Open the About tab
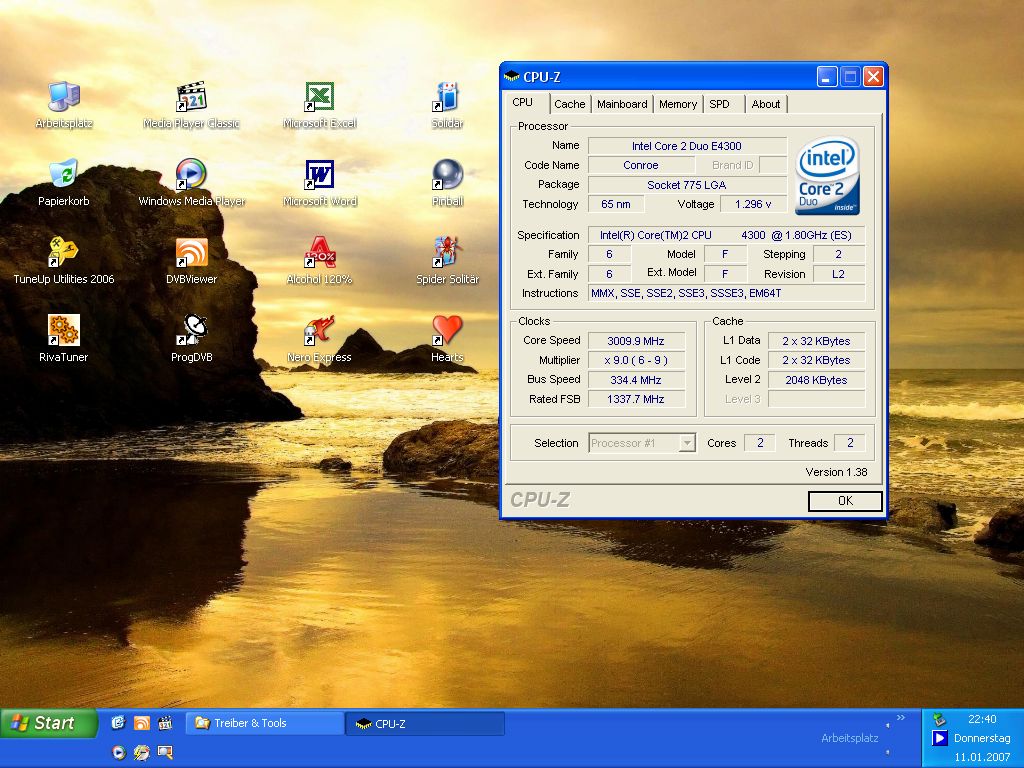1024x768 pixels. point(765,104)
